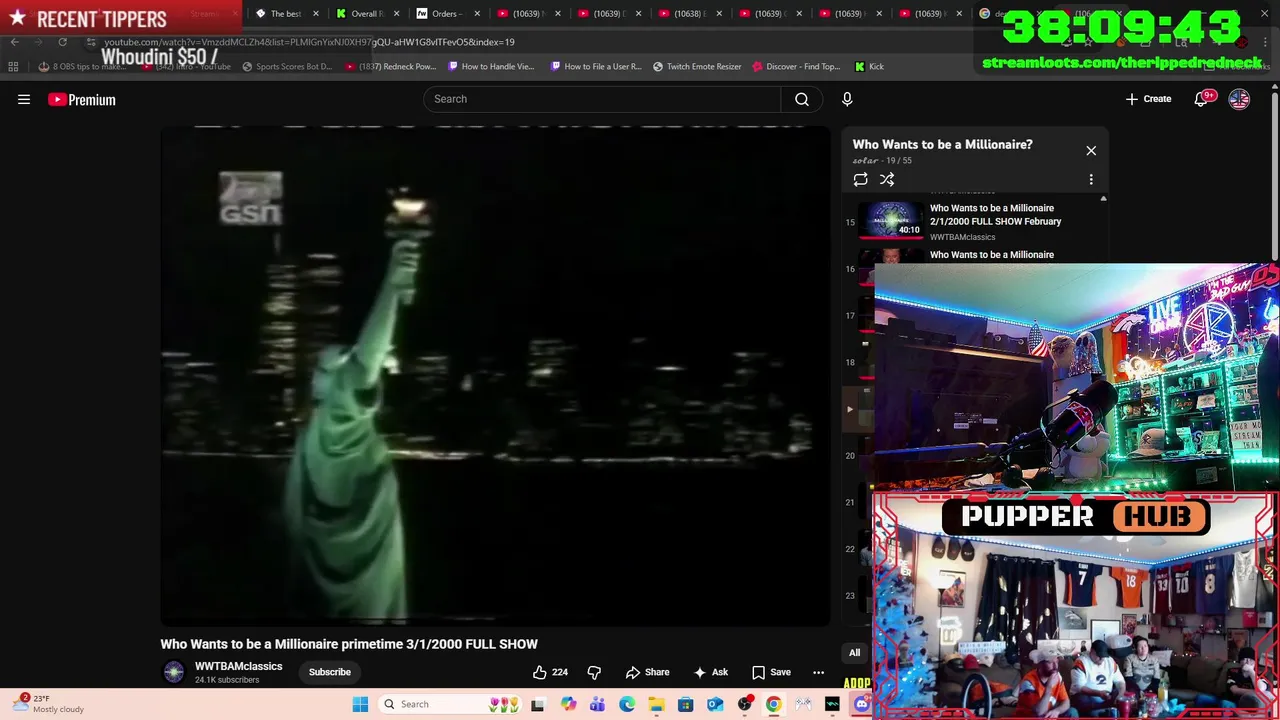Open Task View on taskbar

(538, 704)
